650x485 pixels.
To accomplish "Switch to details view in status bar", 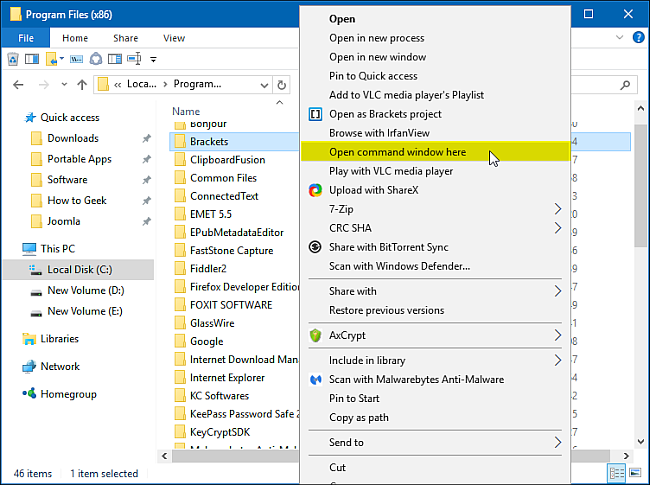I will coord(616,472).
